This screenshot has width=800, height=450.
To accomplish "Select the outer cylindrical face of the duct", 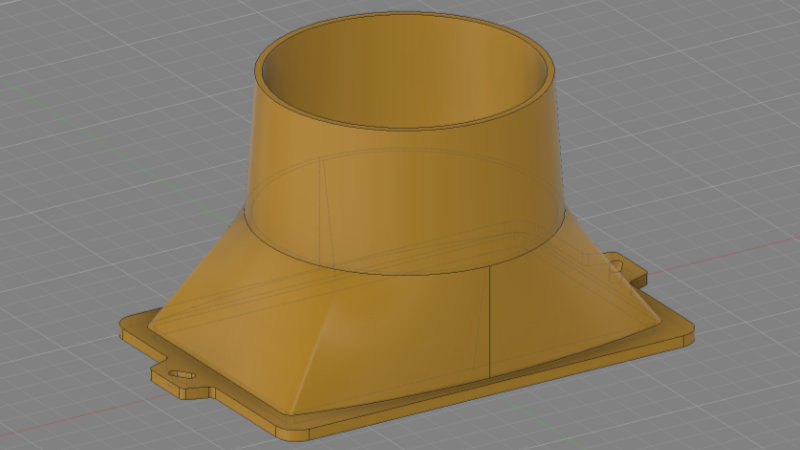I will tap(403, 199).
